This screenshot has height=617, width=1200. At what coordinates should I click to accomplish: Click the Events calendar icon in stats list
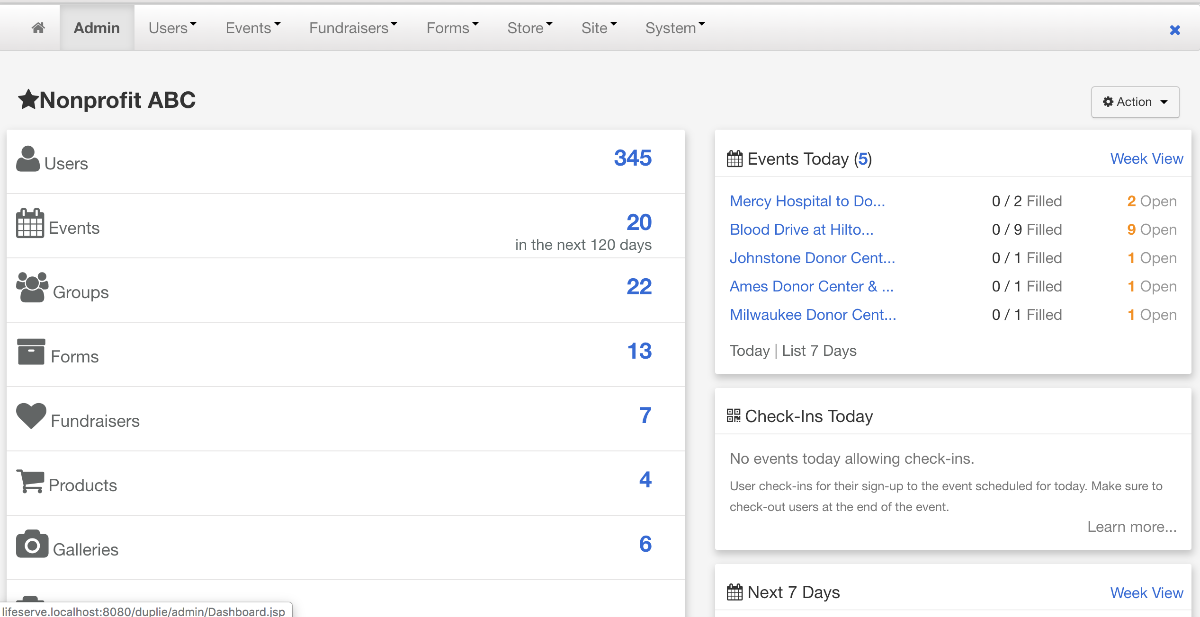30,223
